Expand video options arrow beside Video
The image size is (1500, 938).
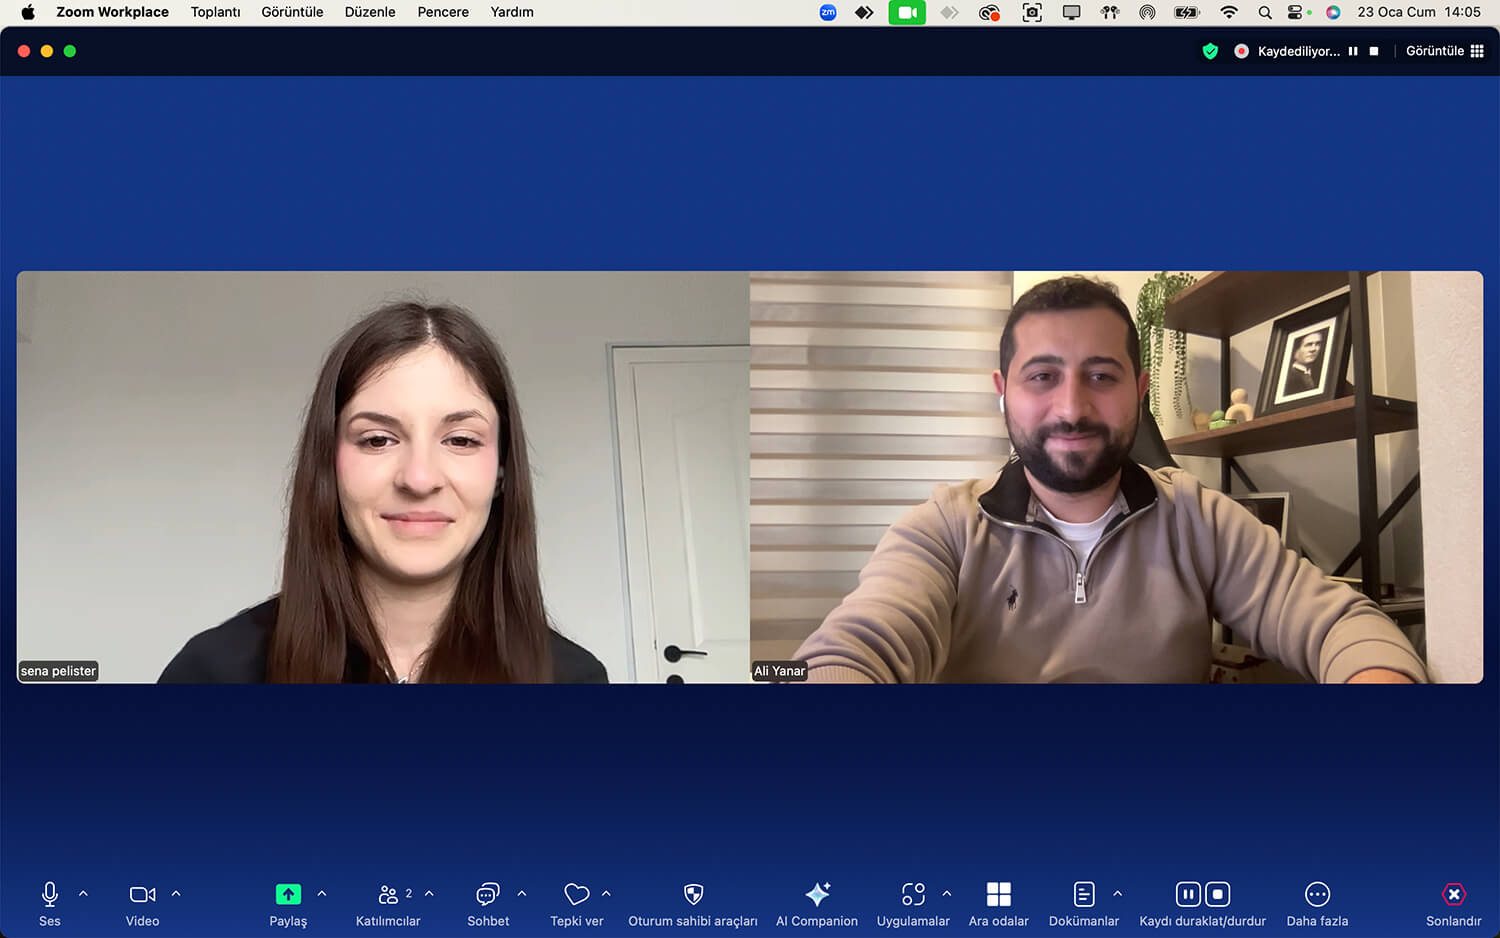[176, 894]
